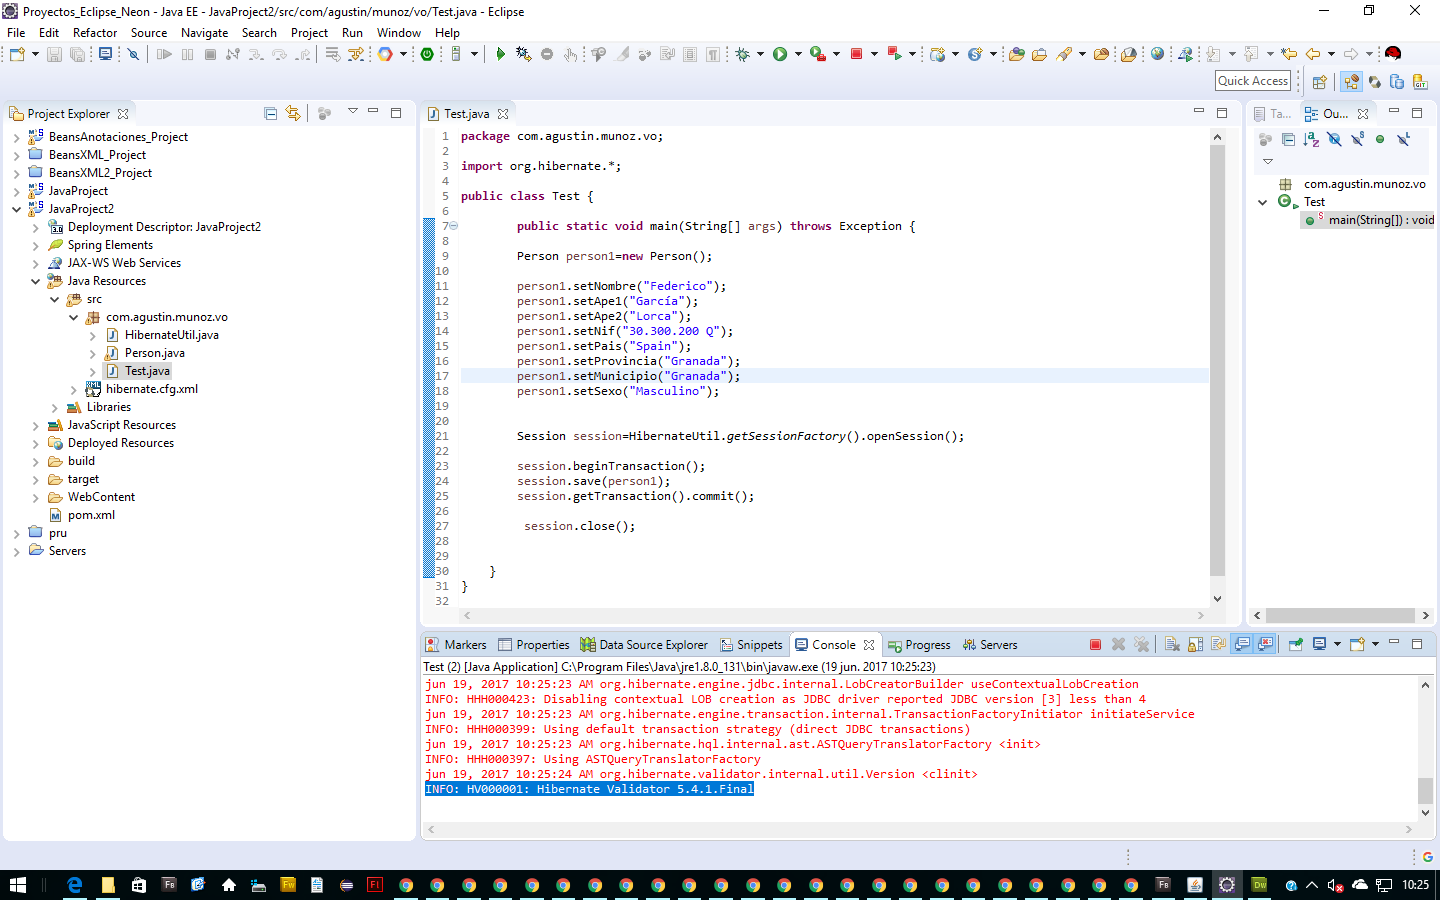
Task: Click the Google Cloud toolbar icon
Action: 385,54
